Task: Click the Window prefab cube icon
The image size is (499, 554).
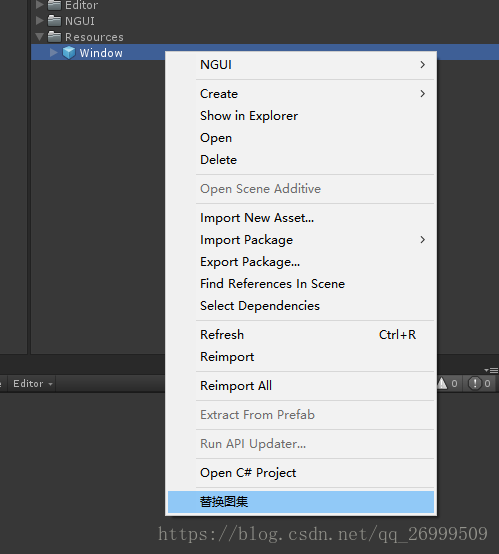Action: point(69,53)
